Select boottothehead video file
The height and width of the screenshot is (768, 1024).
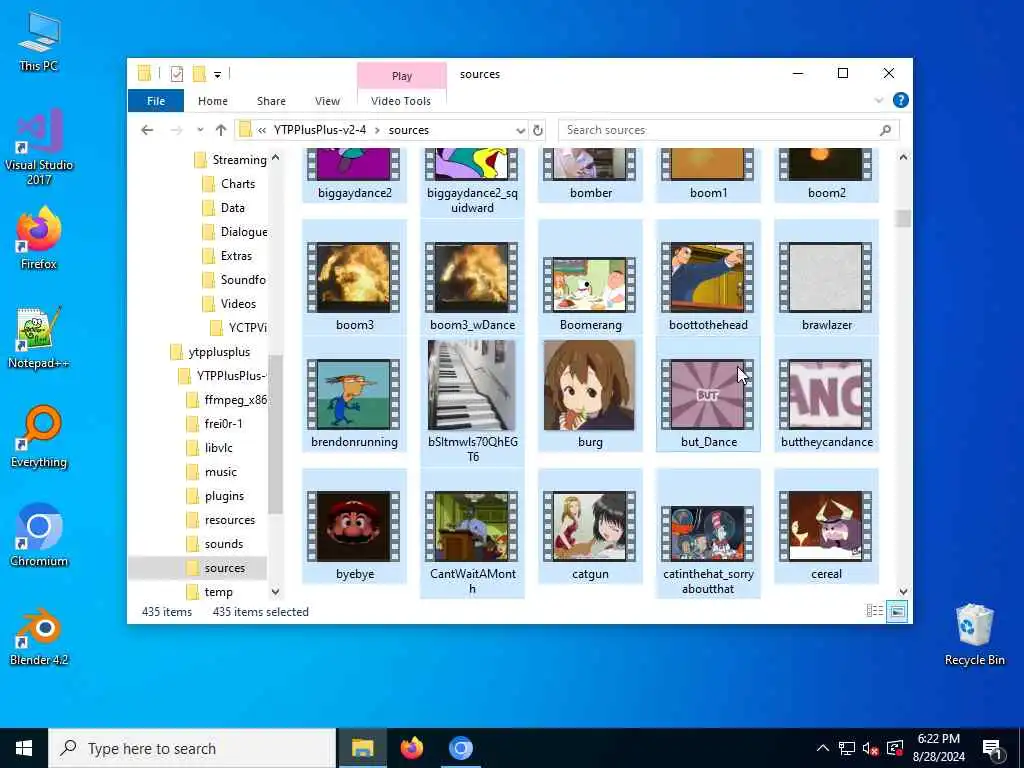708,276
